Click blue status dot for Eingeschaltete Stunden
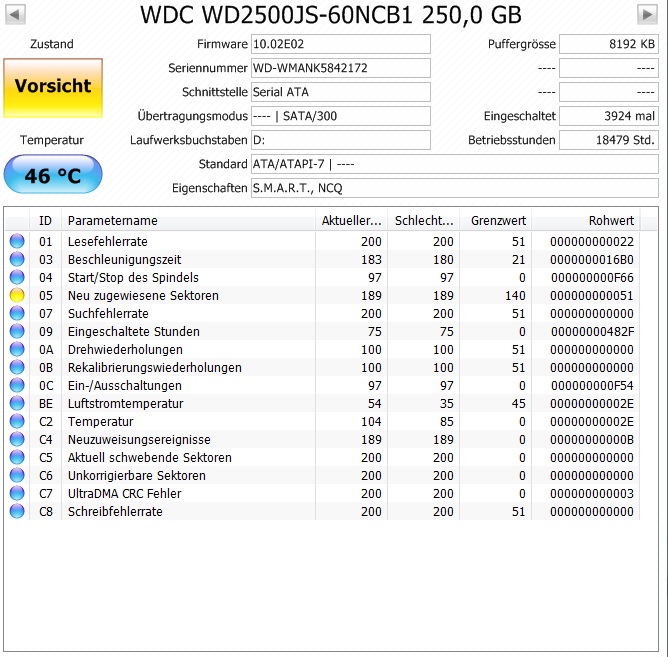 point(17,331)
